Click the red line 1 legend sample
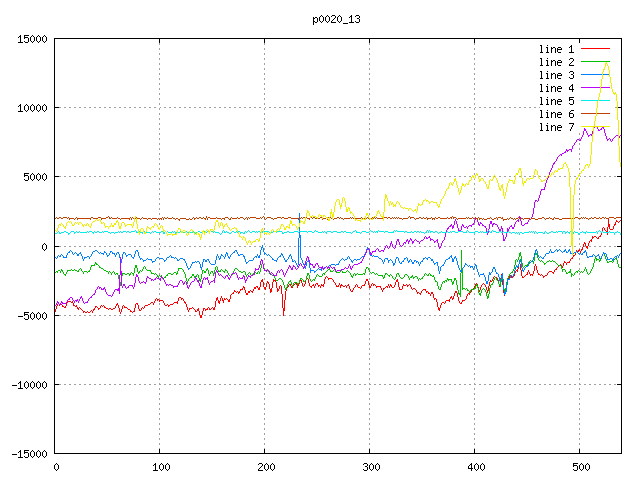The height and width of the screenshot is (480, 640). point(596,49)
